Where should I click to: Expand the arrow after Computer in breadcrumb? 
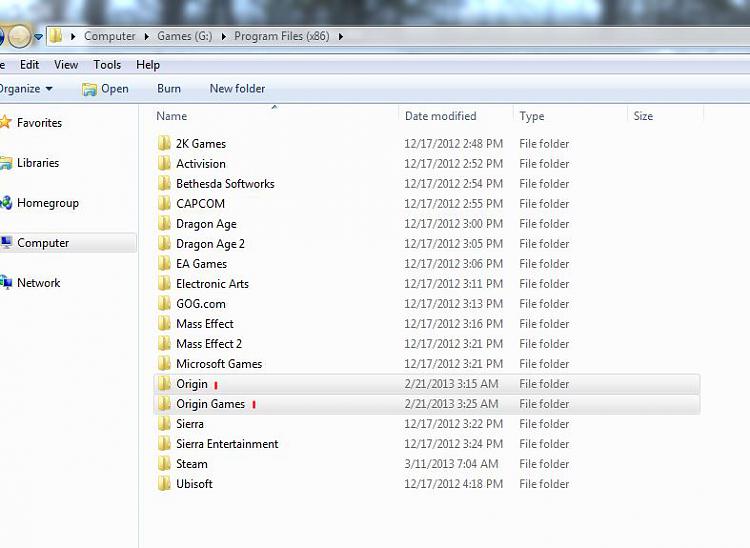[146, 36]
